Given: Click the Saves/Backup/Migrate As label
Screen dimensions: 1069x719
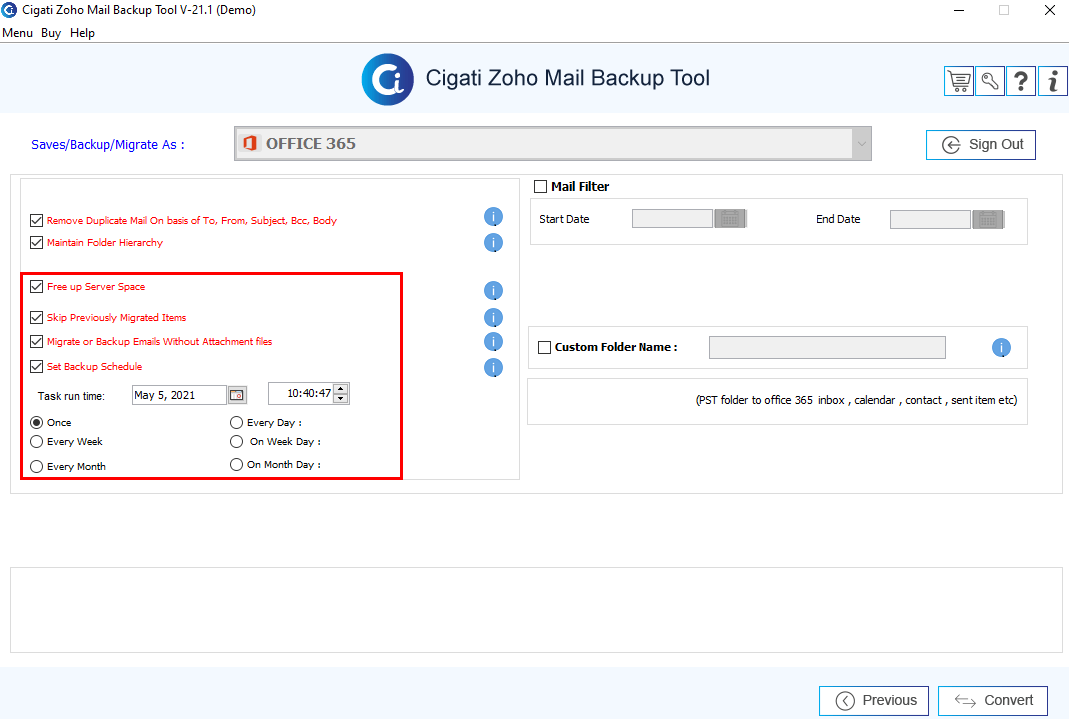Looking at the screenshot, I should (108, 144).
